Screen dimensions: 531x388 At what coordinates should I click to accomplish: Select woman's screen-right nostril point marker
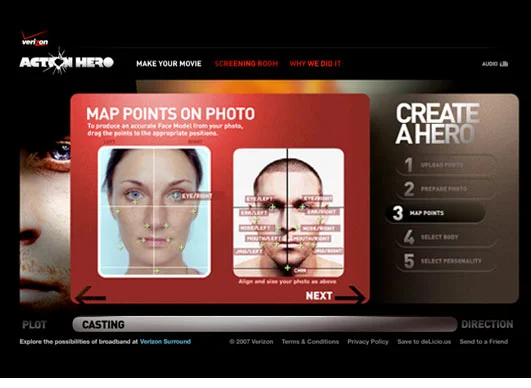pos(166,225)
